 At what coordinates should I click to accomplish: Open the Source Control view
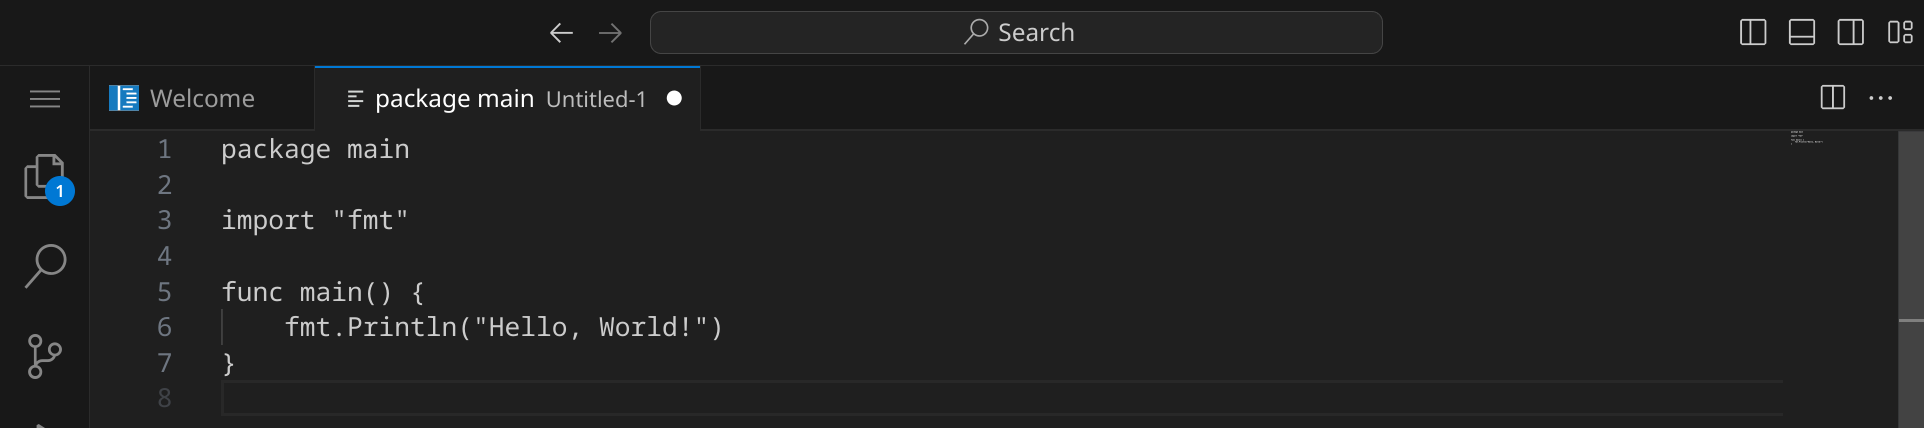(x=45, y=355)
